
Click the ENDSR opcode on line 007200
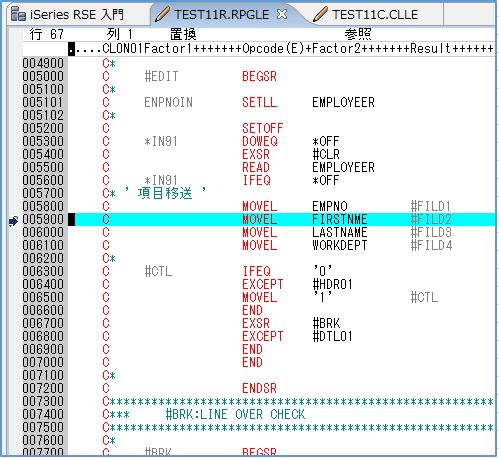tap(259, 388)
